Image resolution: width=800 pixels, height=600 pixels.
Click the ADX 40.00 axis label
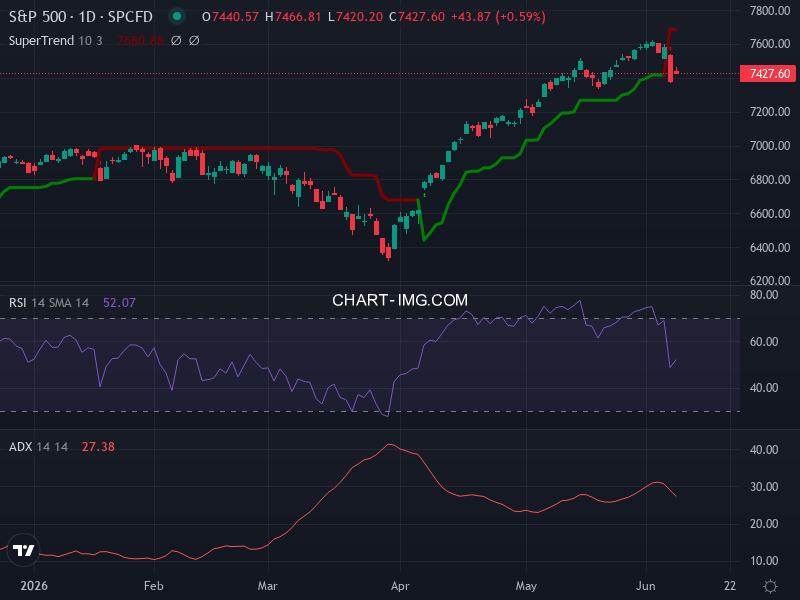click(x=764, y=449)
